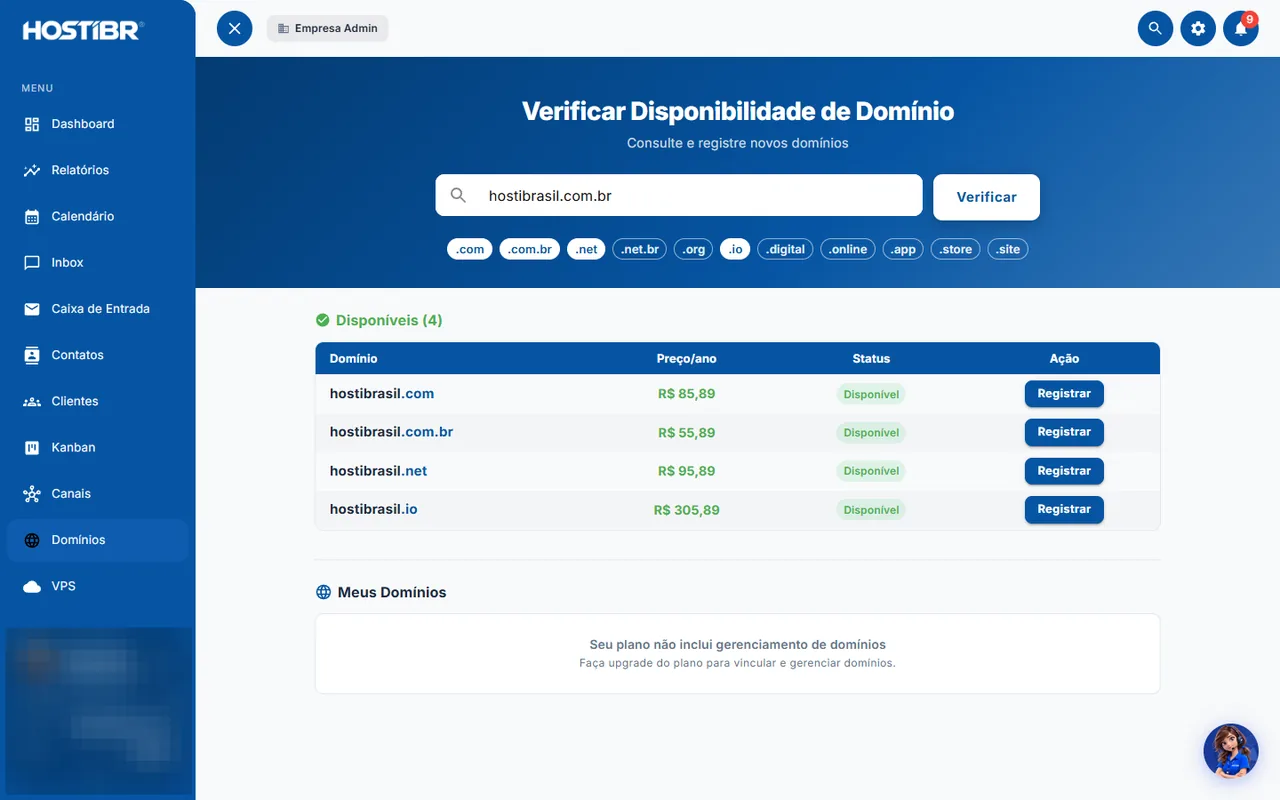This screenshot has width=1280, height=800.
Task: Click the Empresa Admin company chip
Action: (328, 28)
